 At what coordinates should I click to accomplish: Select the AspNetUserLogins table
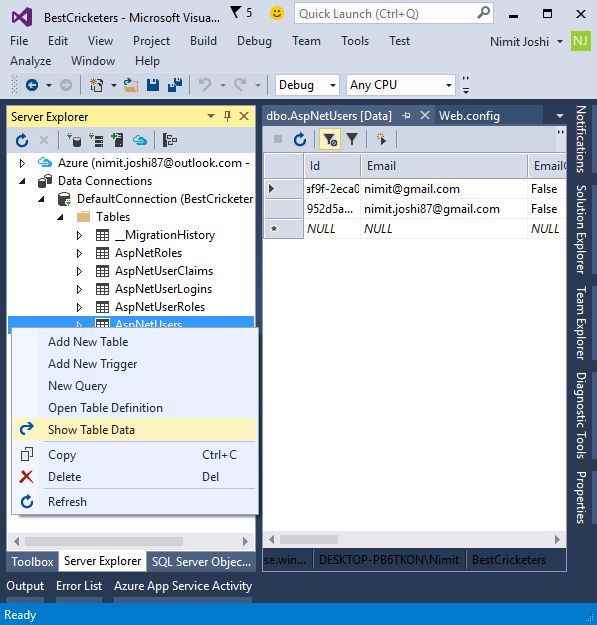click(163, 289)
